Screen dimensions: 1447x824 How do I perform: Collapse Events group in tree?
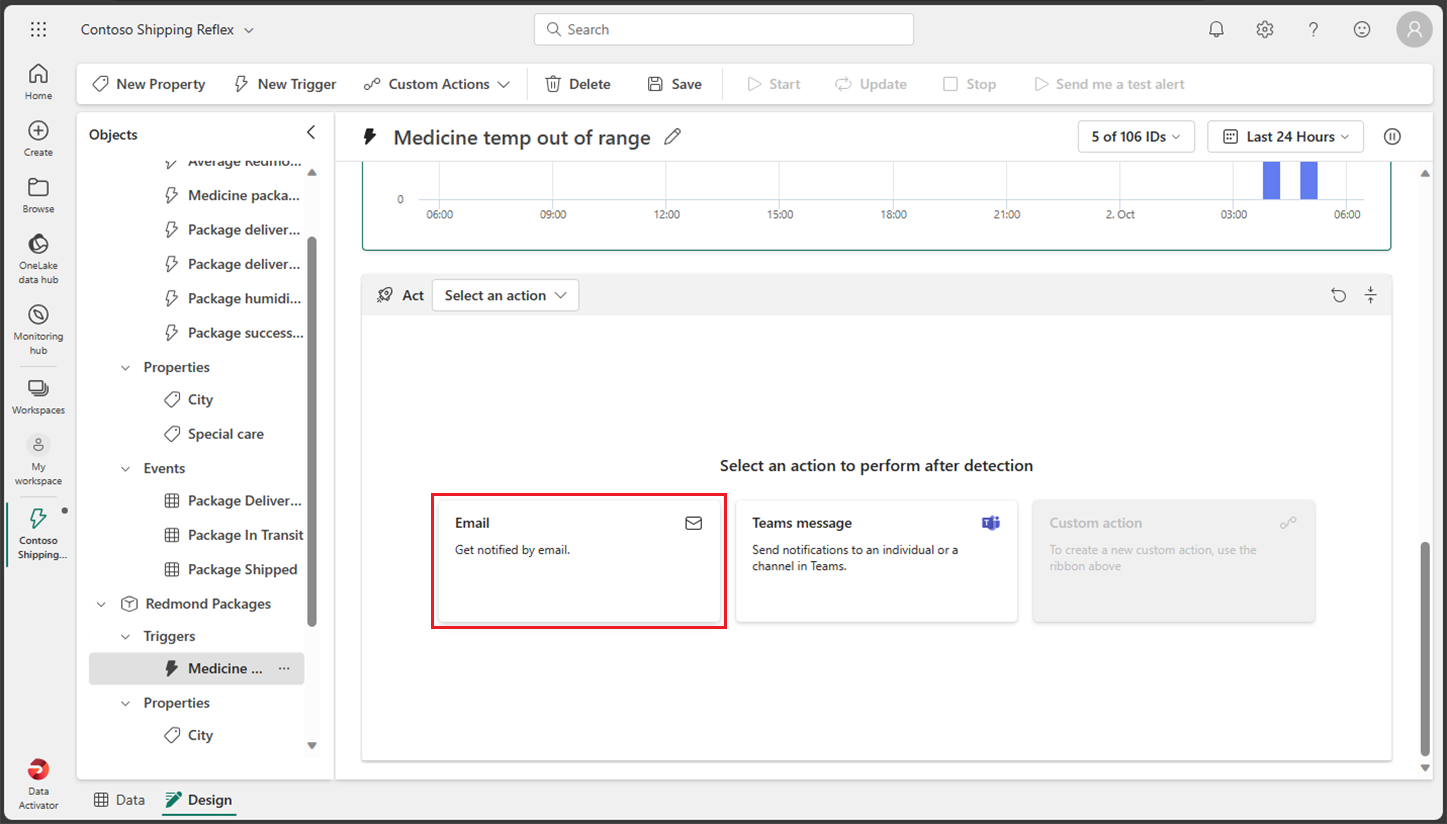pos(126,468)
